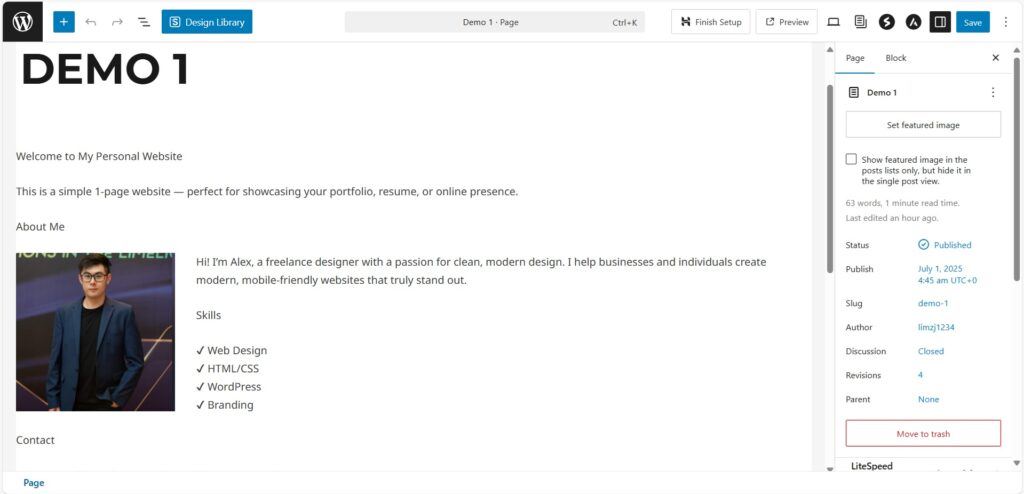Image resolution: width=1024 pixels, height=494 pixels.
Task: Select Alex's portrait photo in the page
Action: point(95,332)
